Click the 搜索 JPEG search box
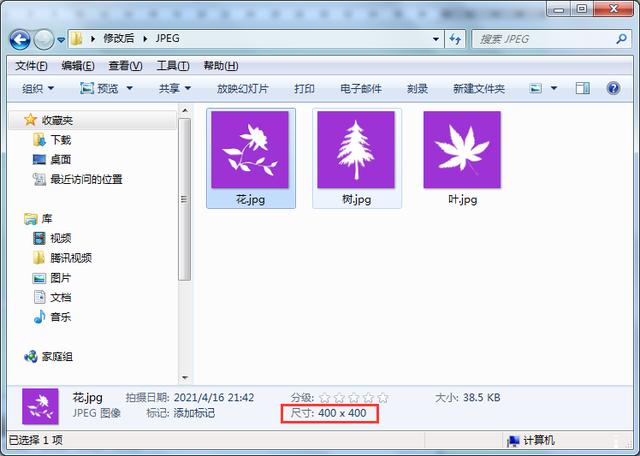Screen dimensions: 640x456 tap(540, 39)
